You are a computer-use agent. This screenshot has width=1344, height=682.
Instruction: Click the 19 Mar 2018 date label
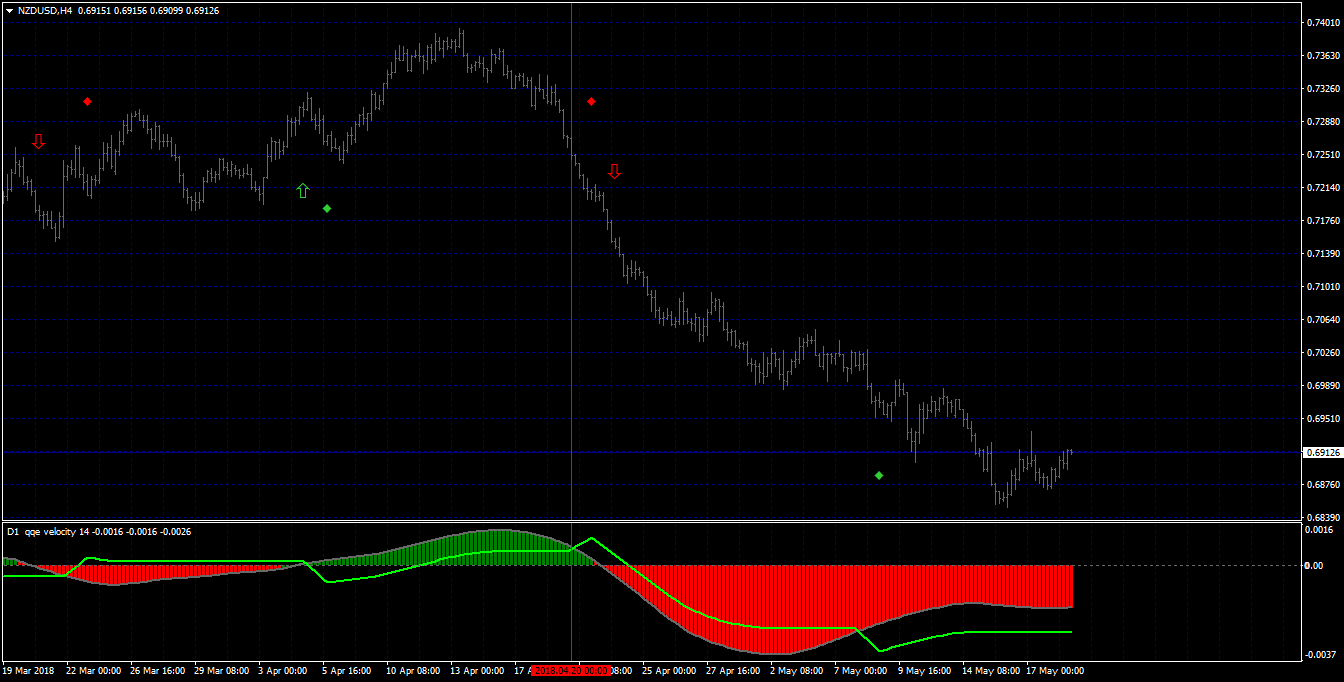tap(29, 670)
